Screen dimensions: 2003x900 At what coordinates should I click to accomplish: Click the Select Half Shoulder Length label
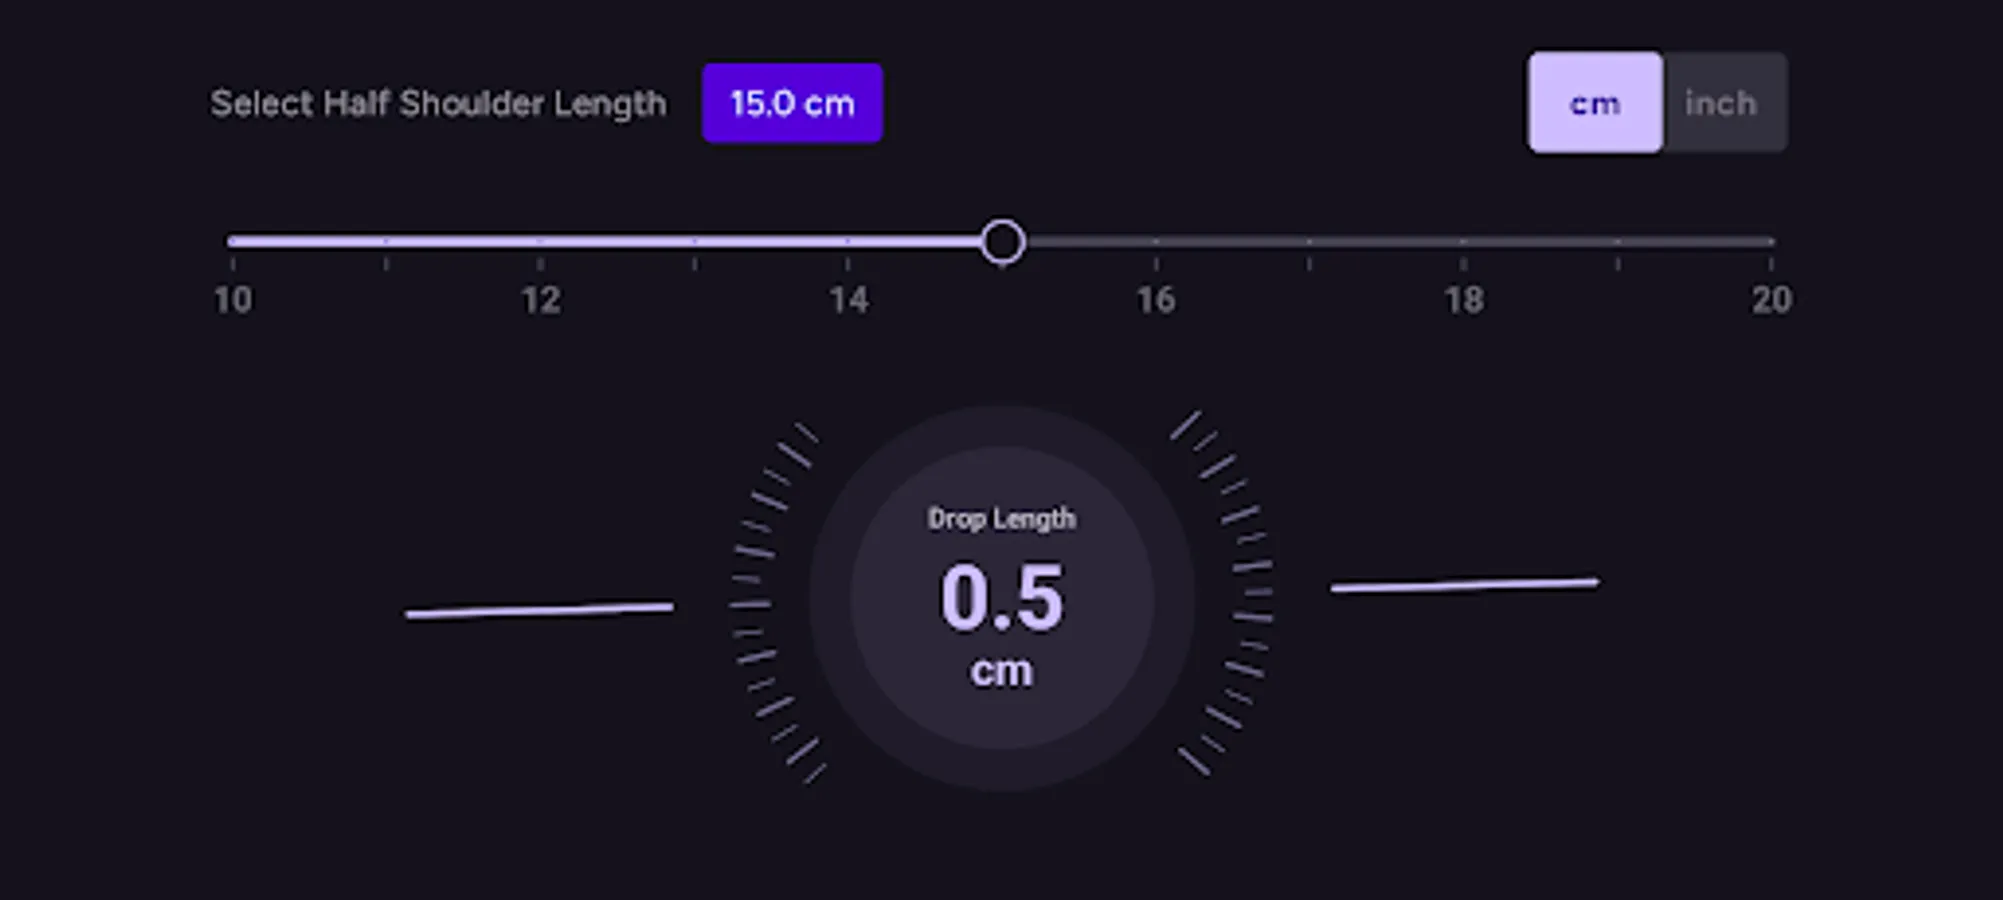click(439, 102)
